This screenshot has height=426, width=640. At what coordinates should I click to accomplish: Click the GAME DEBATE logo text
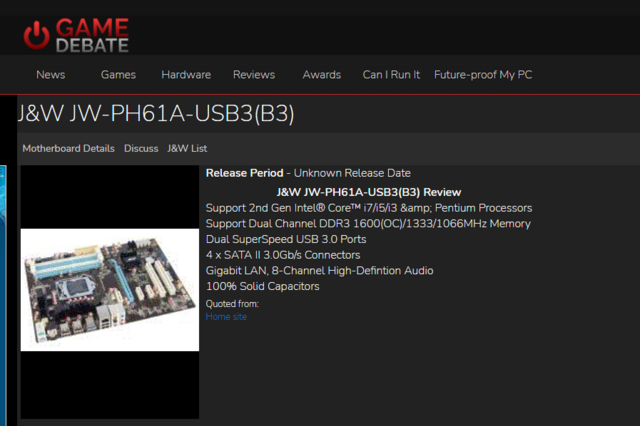click(92, 32)
